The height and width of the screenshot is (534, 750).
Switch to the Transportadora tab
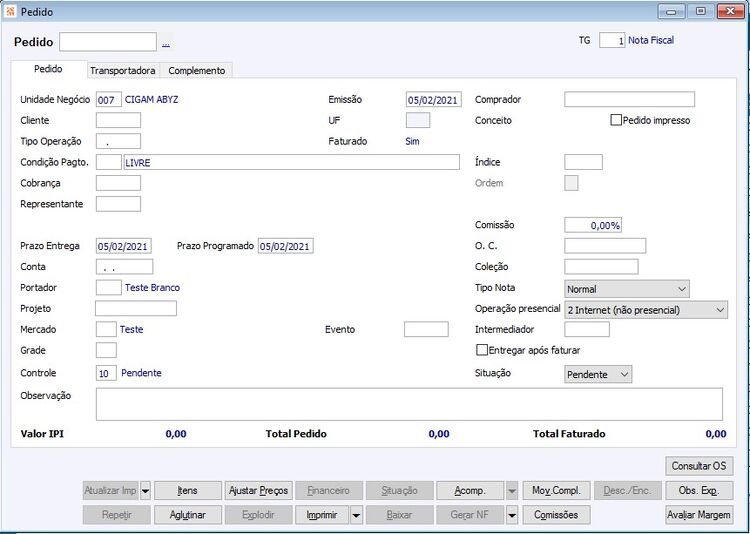point(123,70)
